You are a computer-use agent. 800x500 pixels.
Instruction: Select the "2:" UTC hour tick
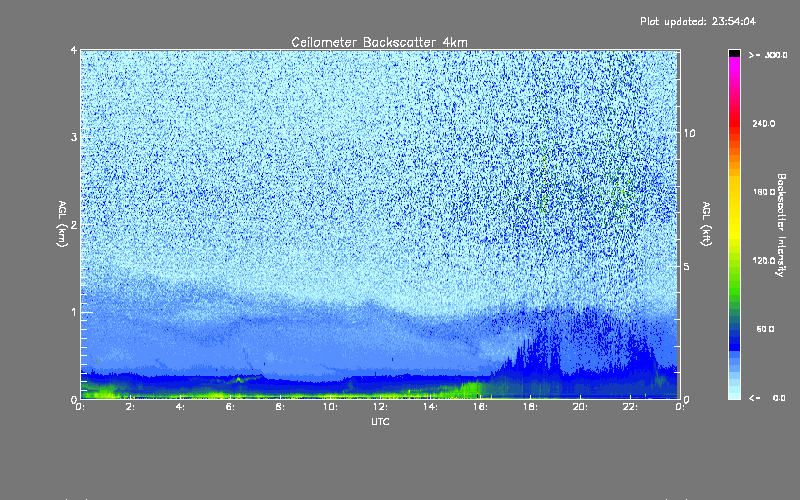tap(131, 407)
